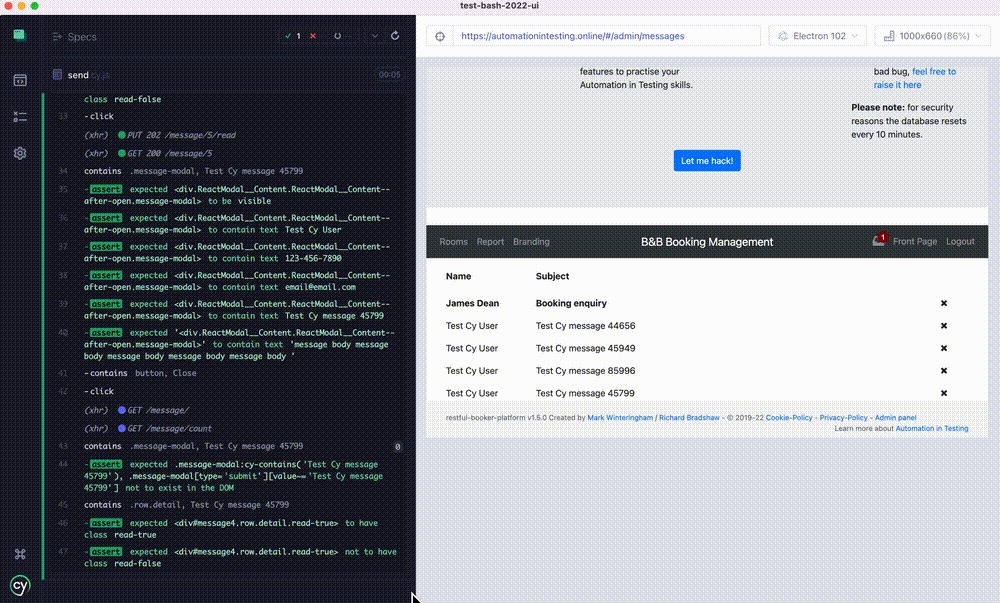Open the Electron 102 browser dropdown
The image size is (1000, 603).
point(818,36)
